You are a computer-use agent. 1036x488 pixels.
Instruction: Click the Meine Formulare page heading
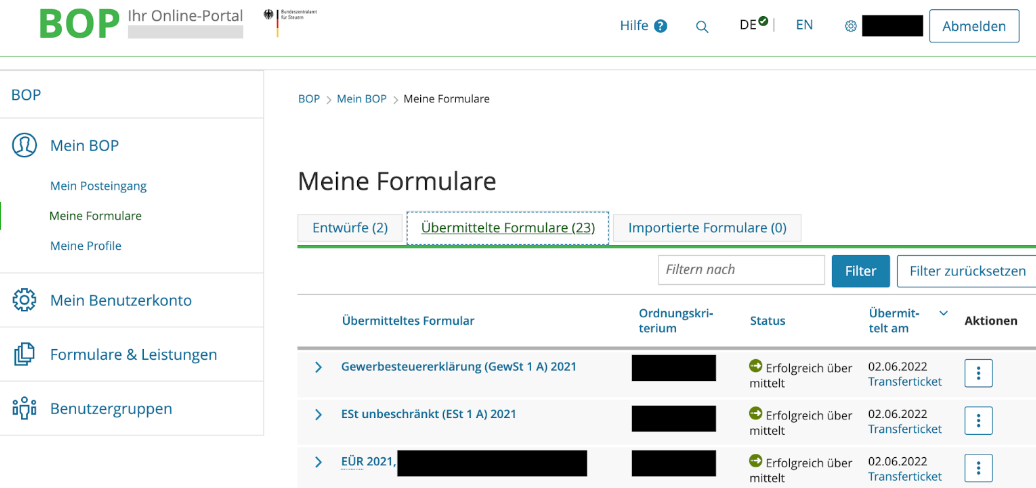tap(396, 181)
